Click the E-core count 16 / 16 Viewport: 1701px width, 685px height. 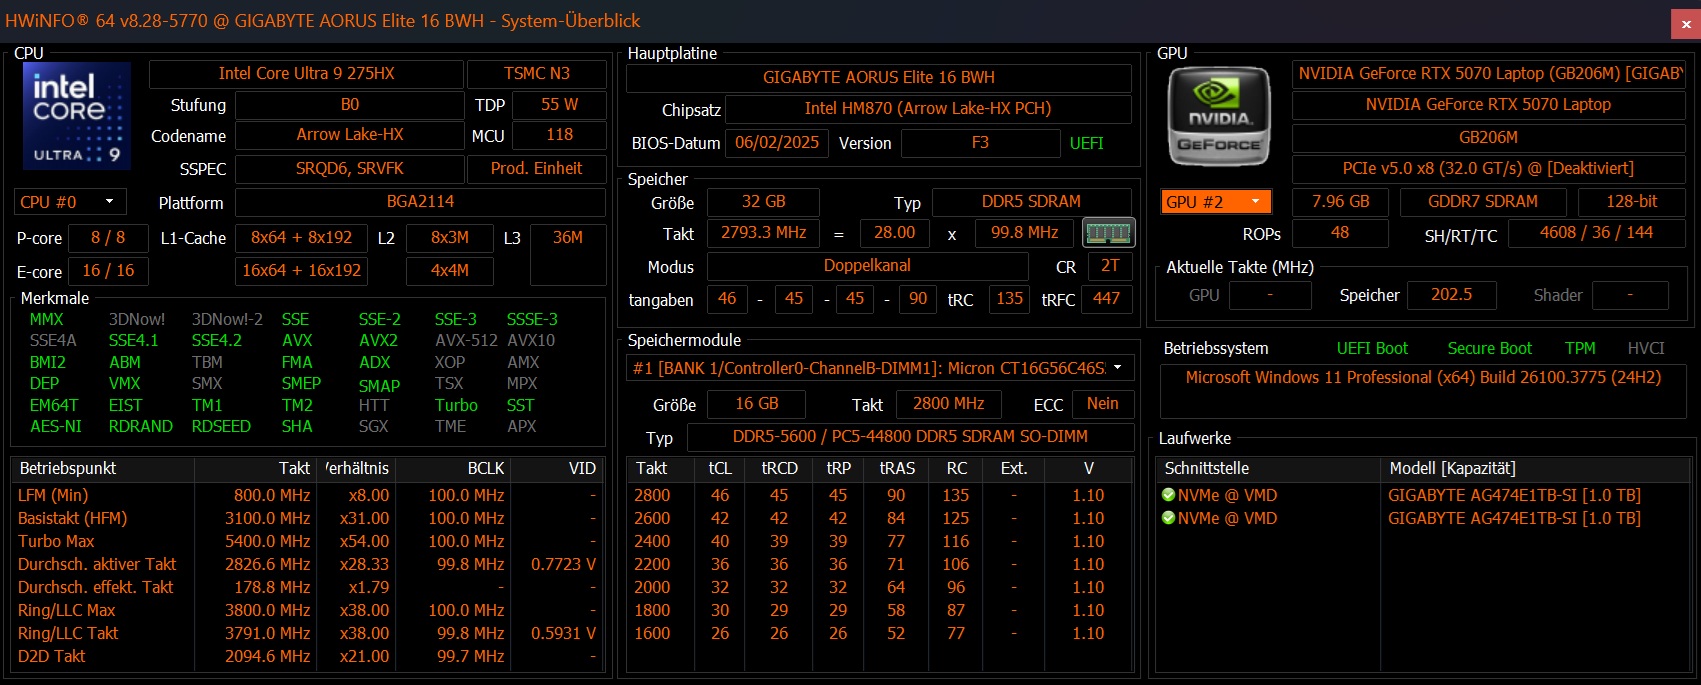click(x=108, y=271)
